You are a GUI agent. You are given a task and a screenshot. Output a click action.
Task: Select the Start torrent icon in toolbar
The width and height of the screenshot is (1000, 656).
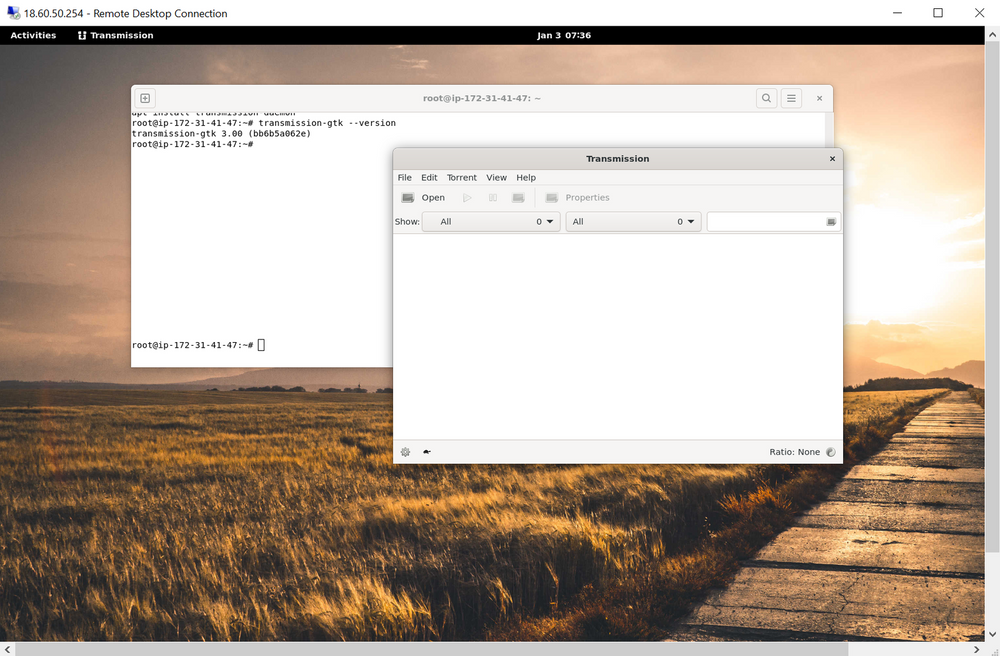(x=467, y=197)
